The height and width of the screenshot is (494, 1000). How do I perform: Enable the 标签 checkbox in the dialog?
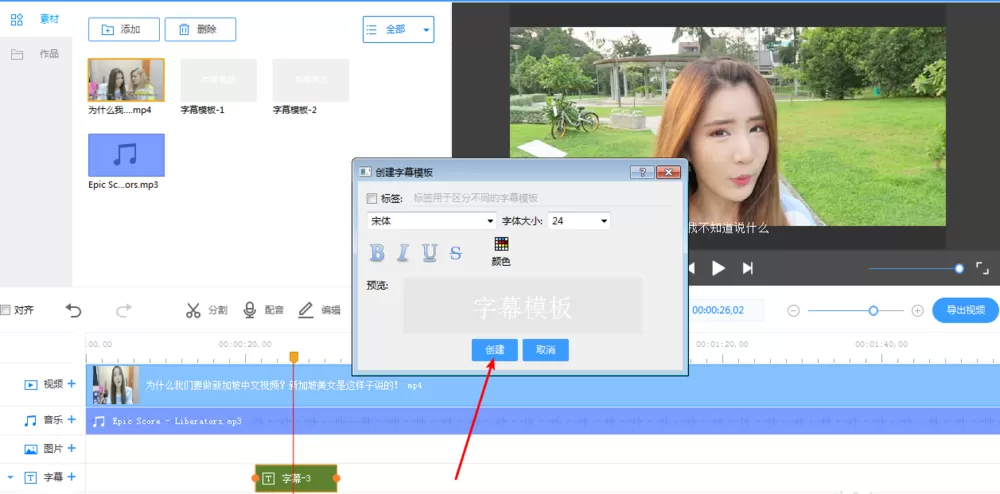[372, 198]
